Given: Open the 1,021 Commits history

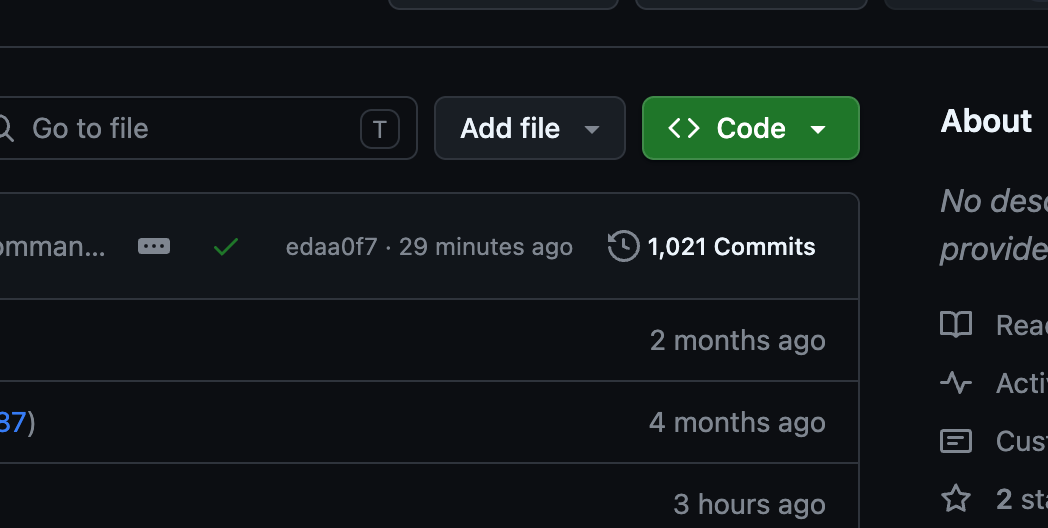Looking at the screenshot, I should (731, 247).
